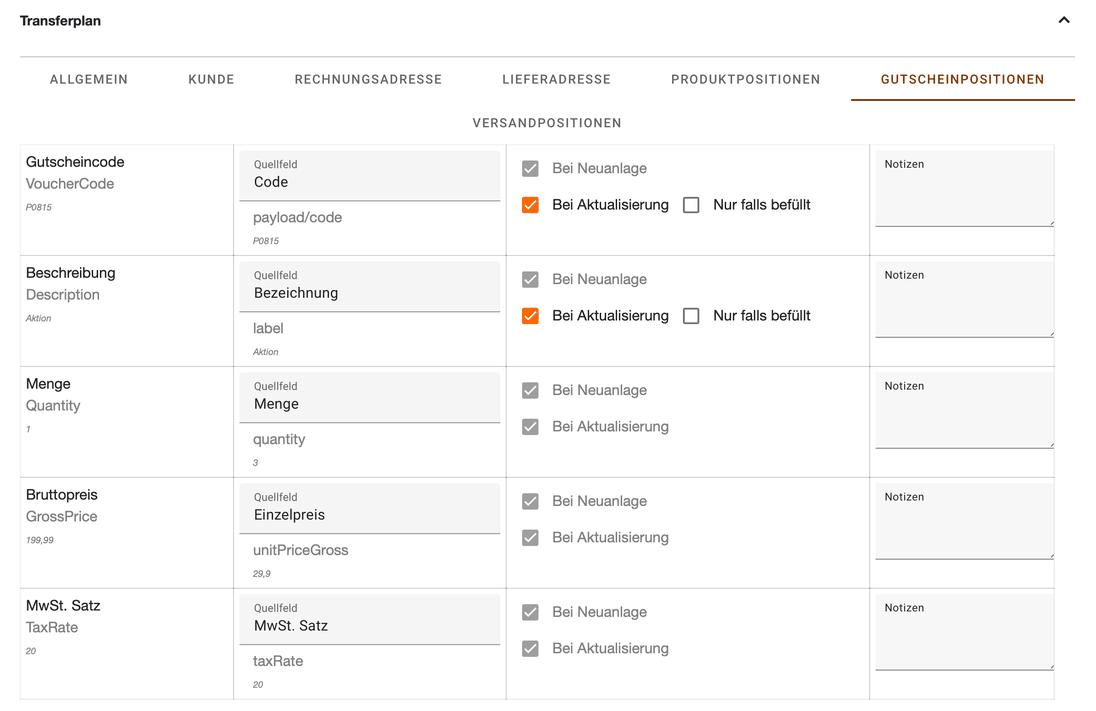Toggle Bei Aktualisierung for Menge
The image size is (1096, 711).
click(x=531, y=426)
